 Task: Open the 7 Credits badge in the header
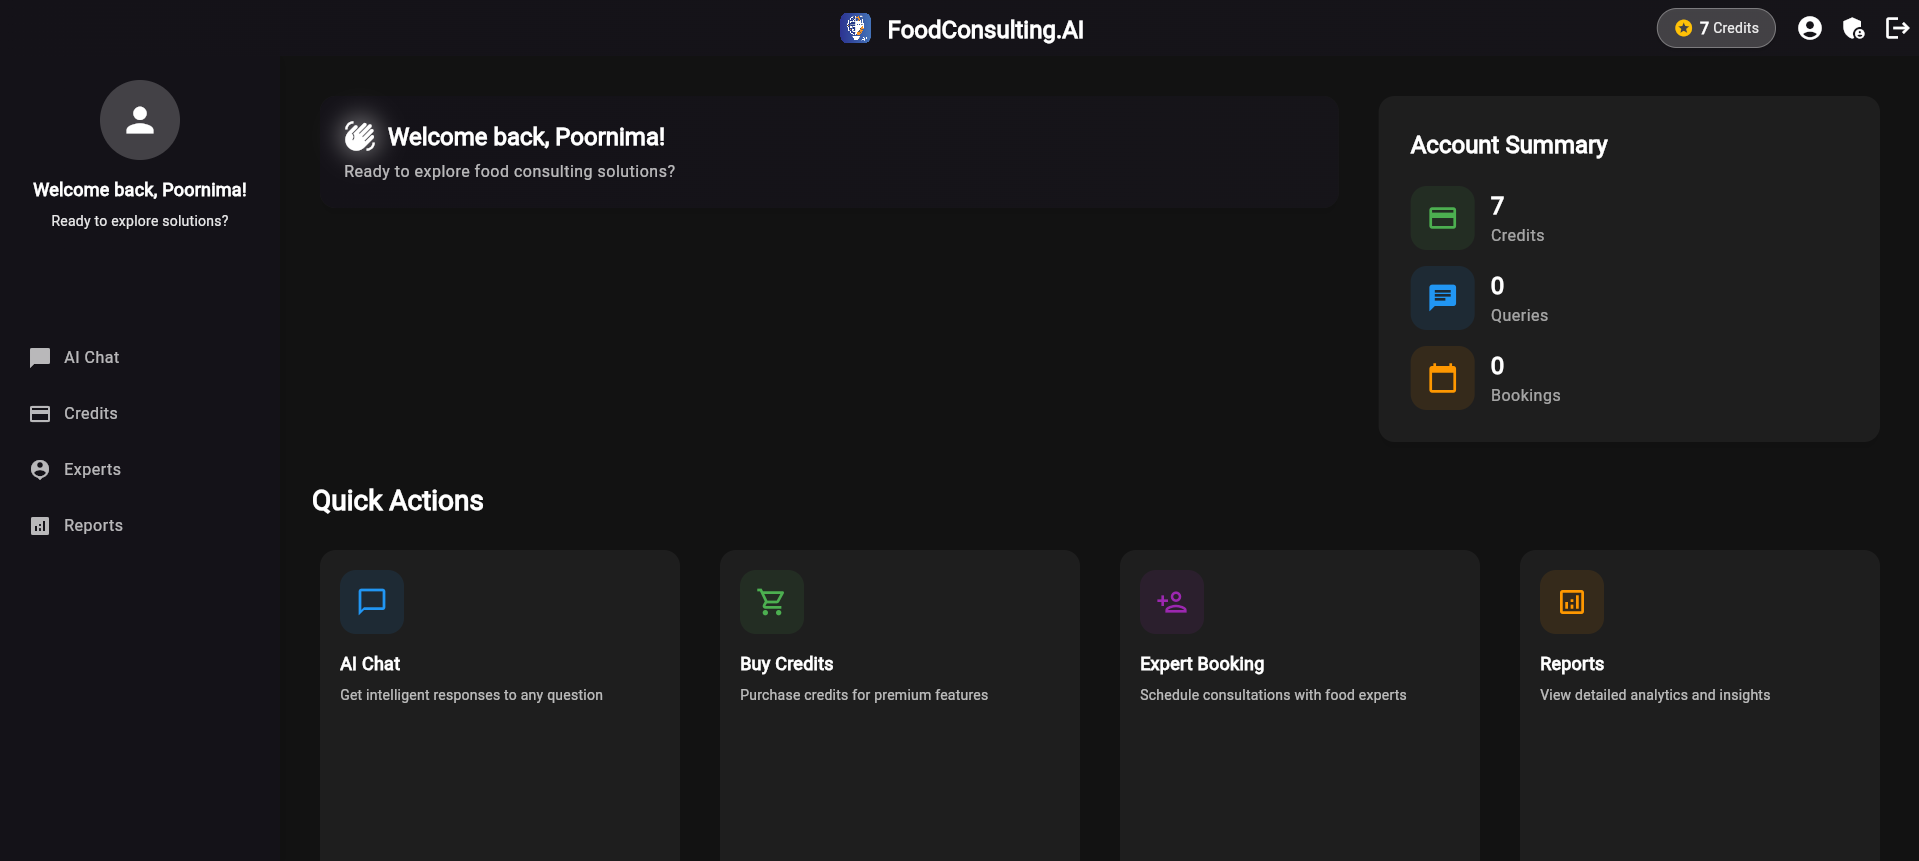1715,28
